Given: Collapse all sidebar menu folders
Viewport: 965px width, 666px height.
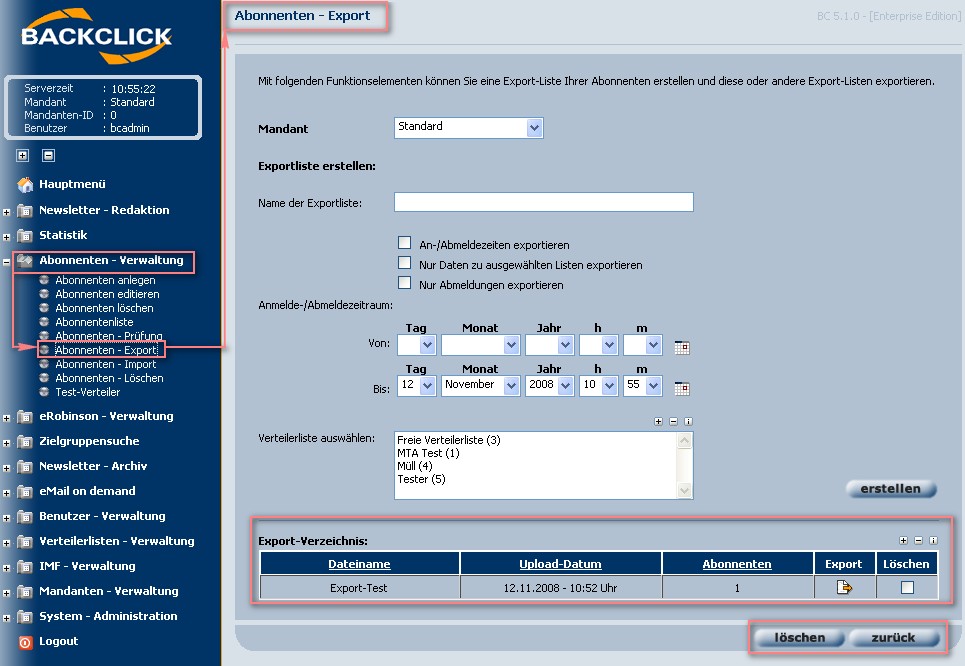Looking at the screenshot, I should coord(49,155).
